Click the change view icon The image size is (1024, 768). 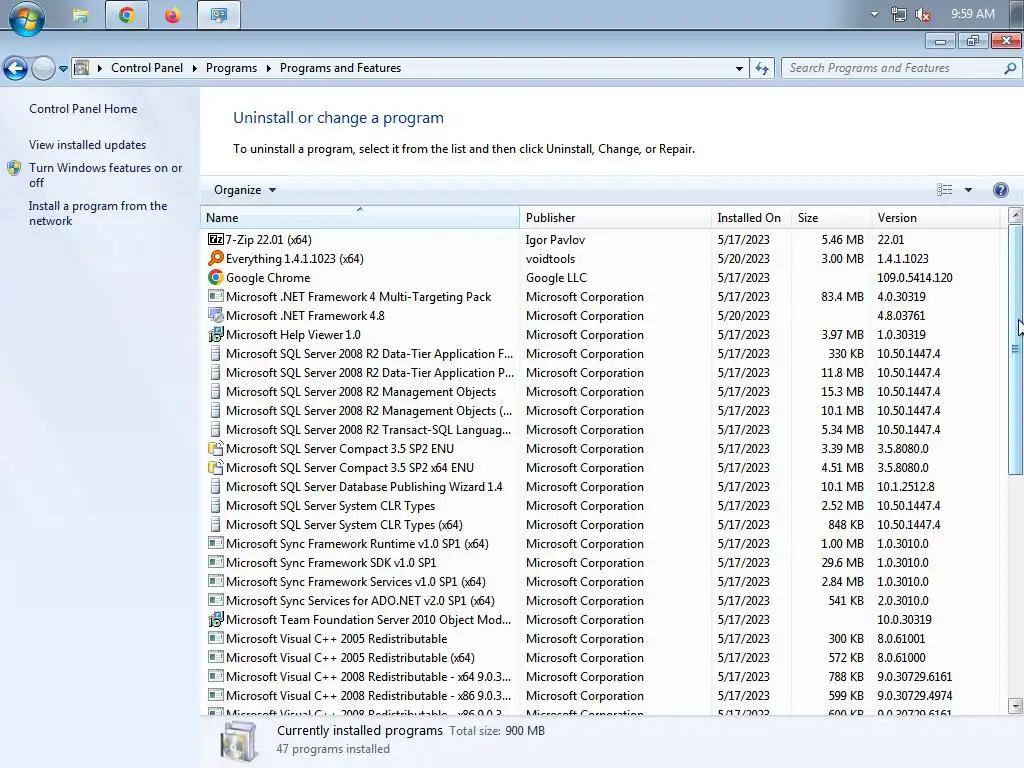pyautogui.click(x=944, y=190)
